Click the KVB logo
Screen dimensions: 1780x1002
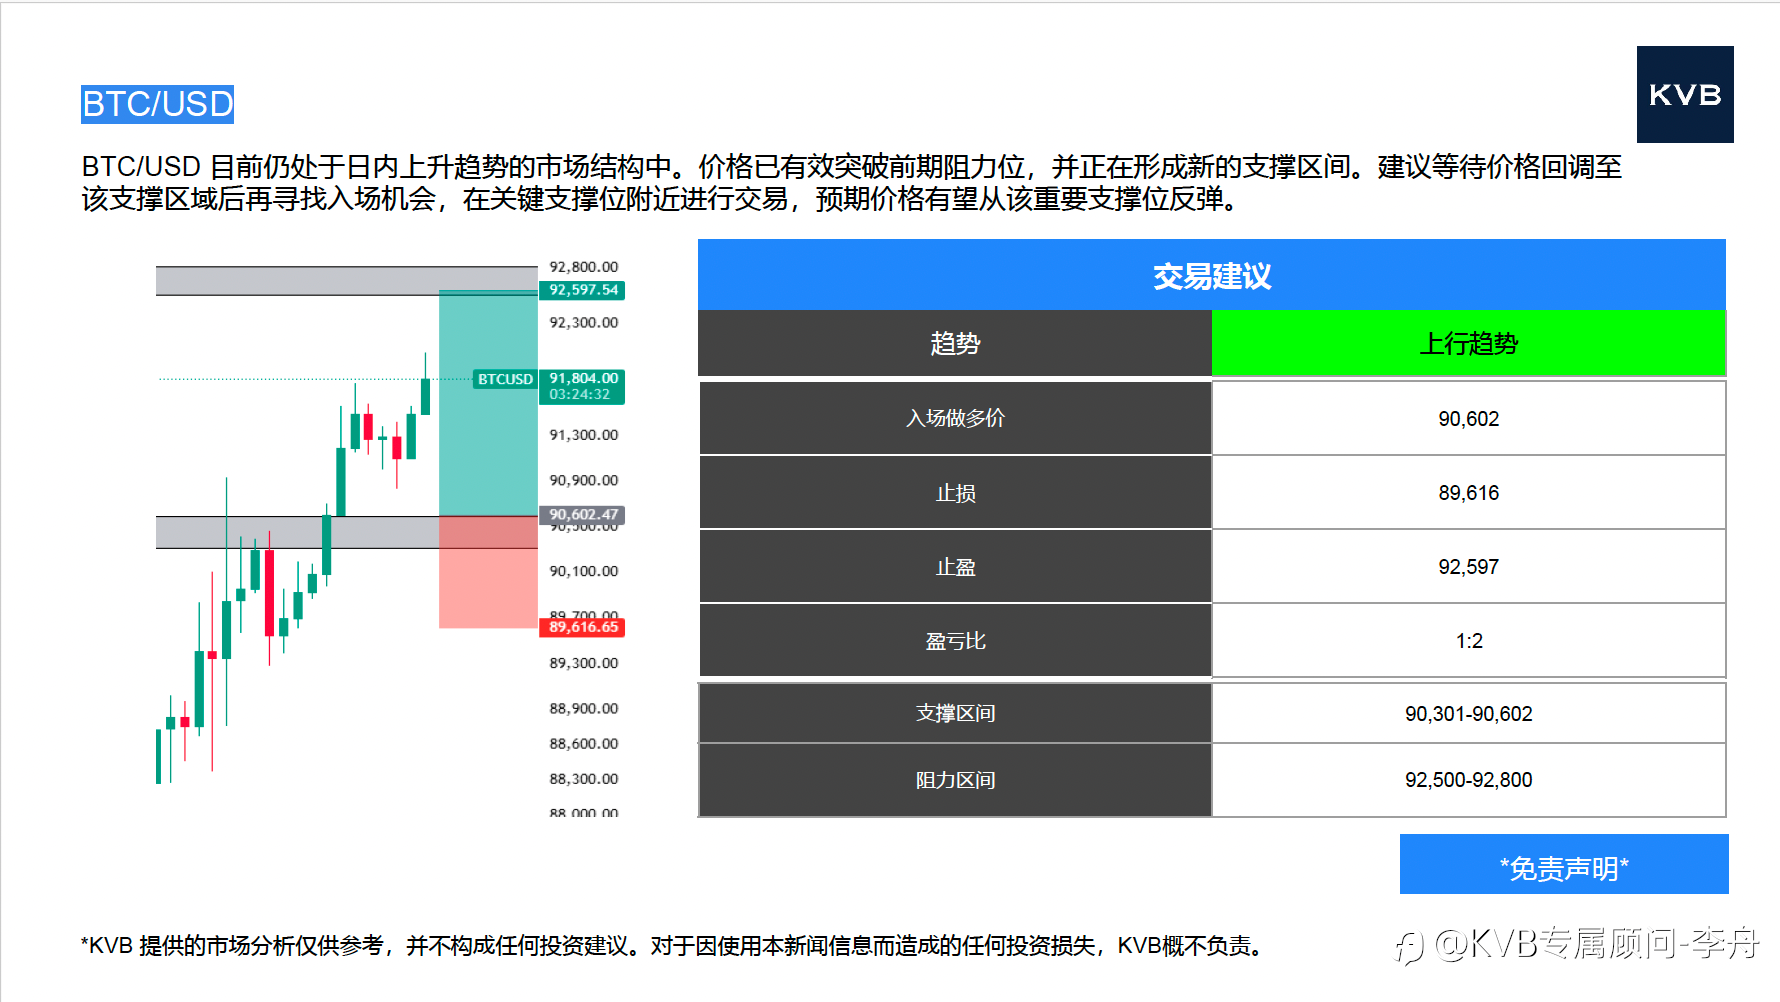1685,94
